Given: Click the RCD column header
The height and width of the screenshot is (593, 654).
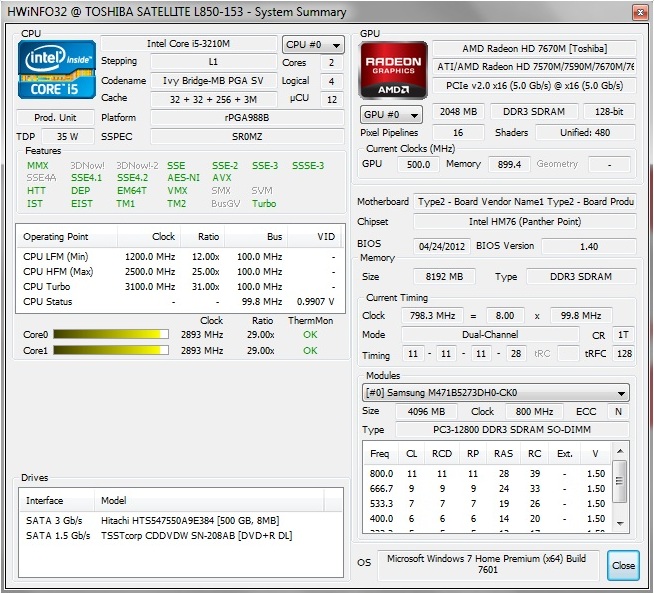Looking at the screenshot, I should [442, 453].
